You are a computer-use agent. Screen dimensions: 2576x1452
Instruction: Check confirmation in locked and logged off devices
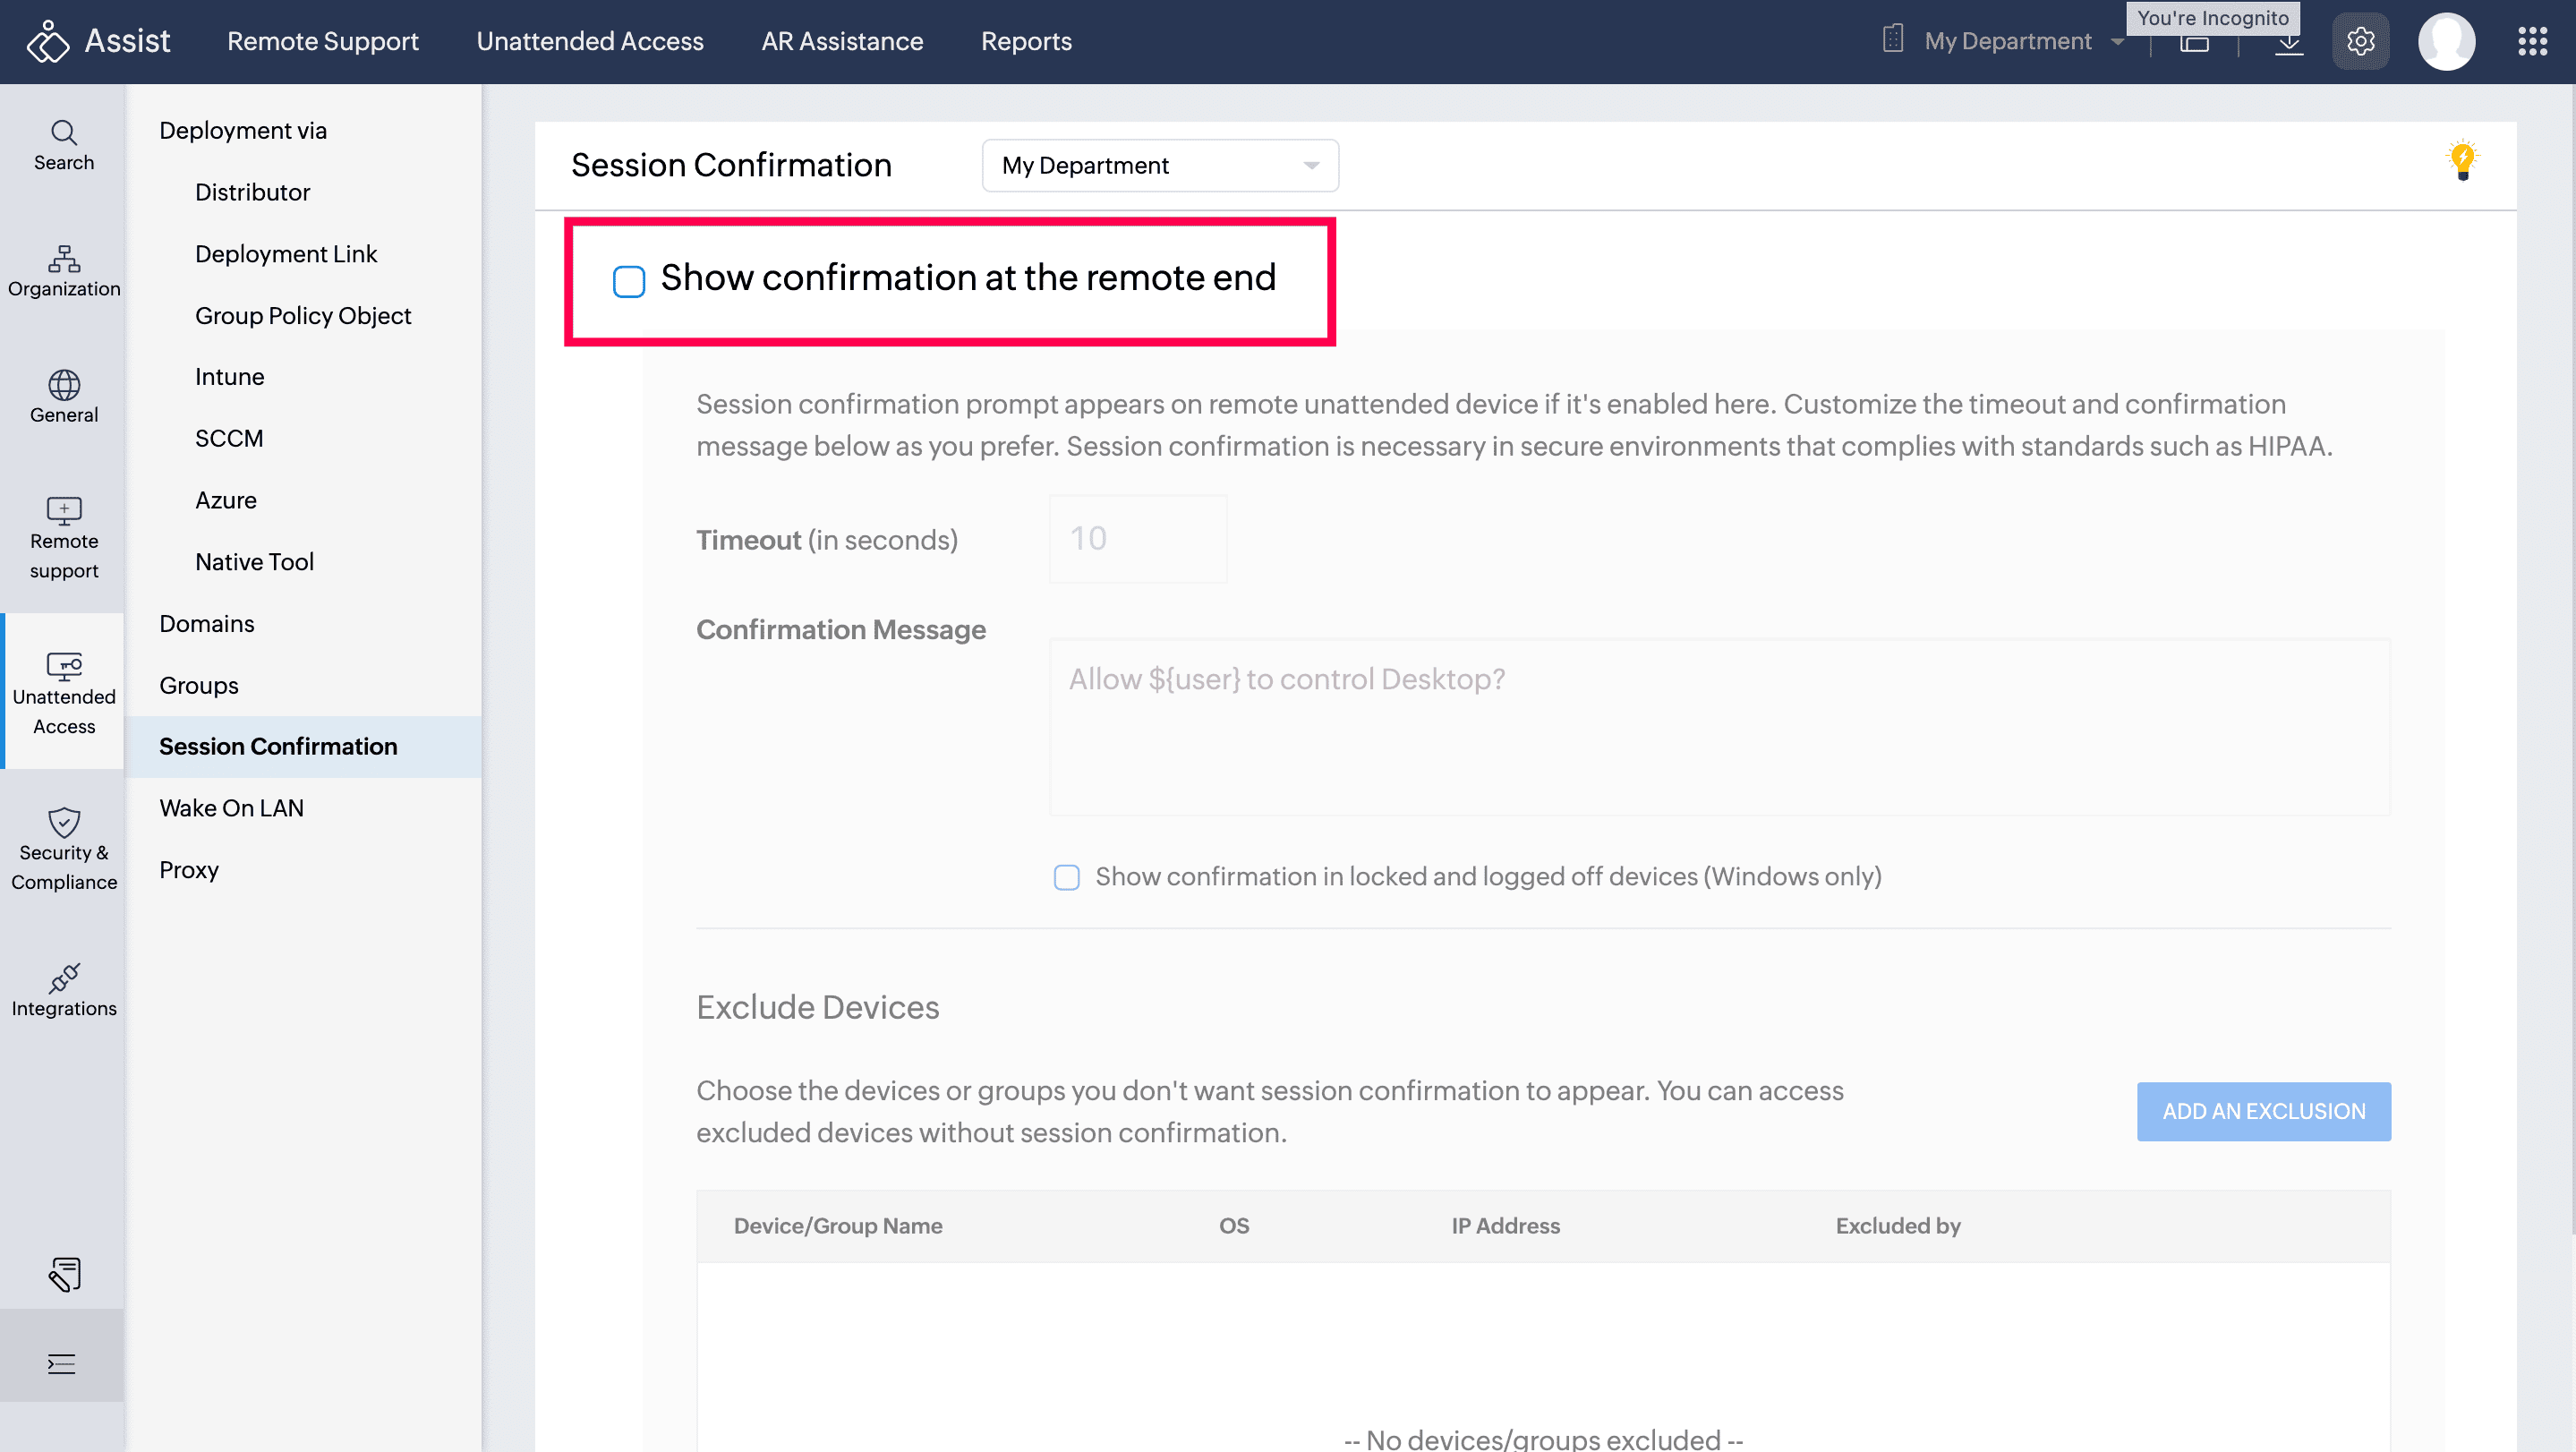1066,877
